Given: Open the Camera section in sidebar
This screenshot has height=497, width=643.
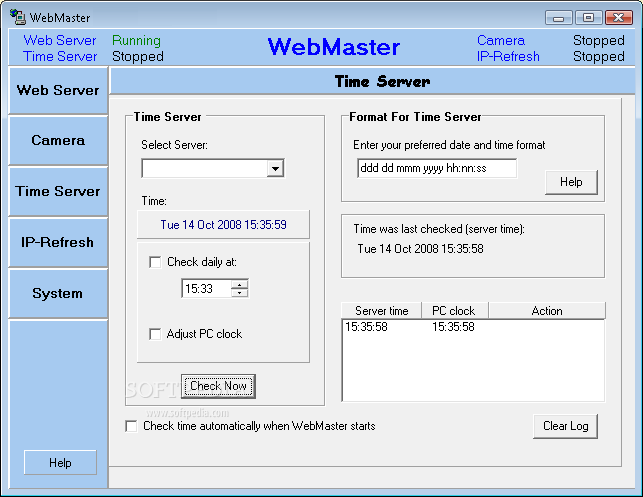Looking at the screenshot, I should coord(58,141).
